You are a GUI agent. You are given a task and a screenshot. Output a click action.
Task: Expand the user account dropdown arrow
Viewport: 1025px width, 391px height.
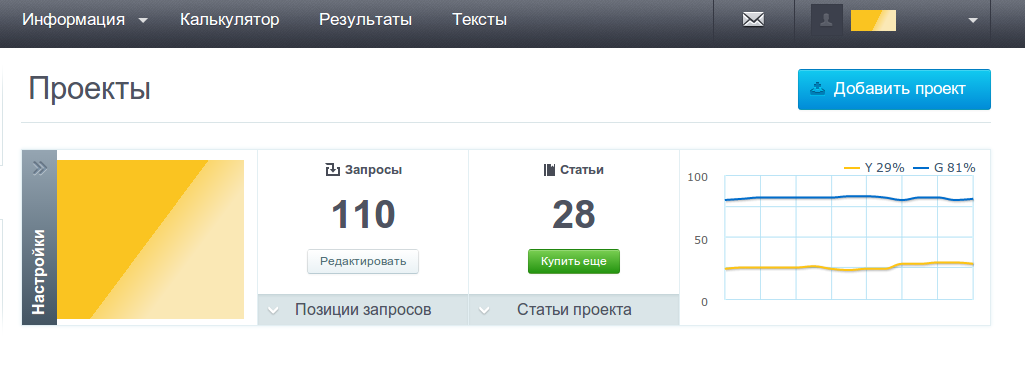(x=973, y=20)
